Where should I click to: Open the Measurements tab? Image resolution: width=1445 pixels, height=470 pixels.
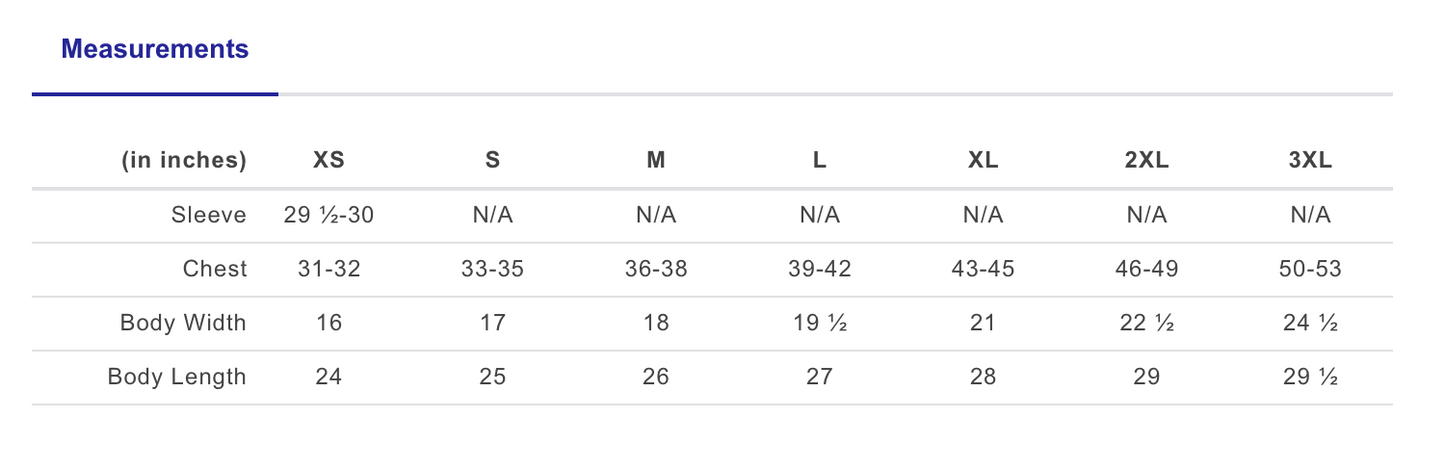point(155,49)
